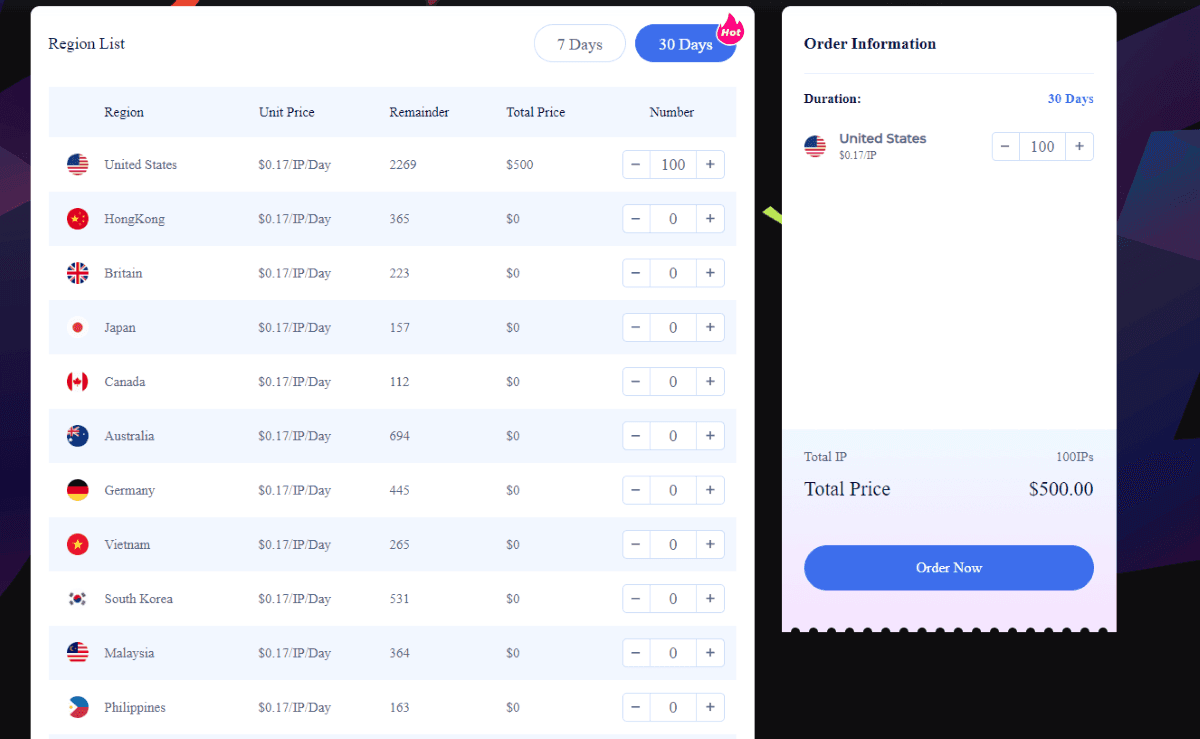Click the Japan flag icon
The image size is (1200, 739).
[x=78, y=328]
